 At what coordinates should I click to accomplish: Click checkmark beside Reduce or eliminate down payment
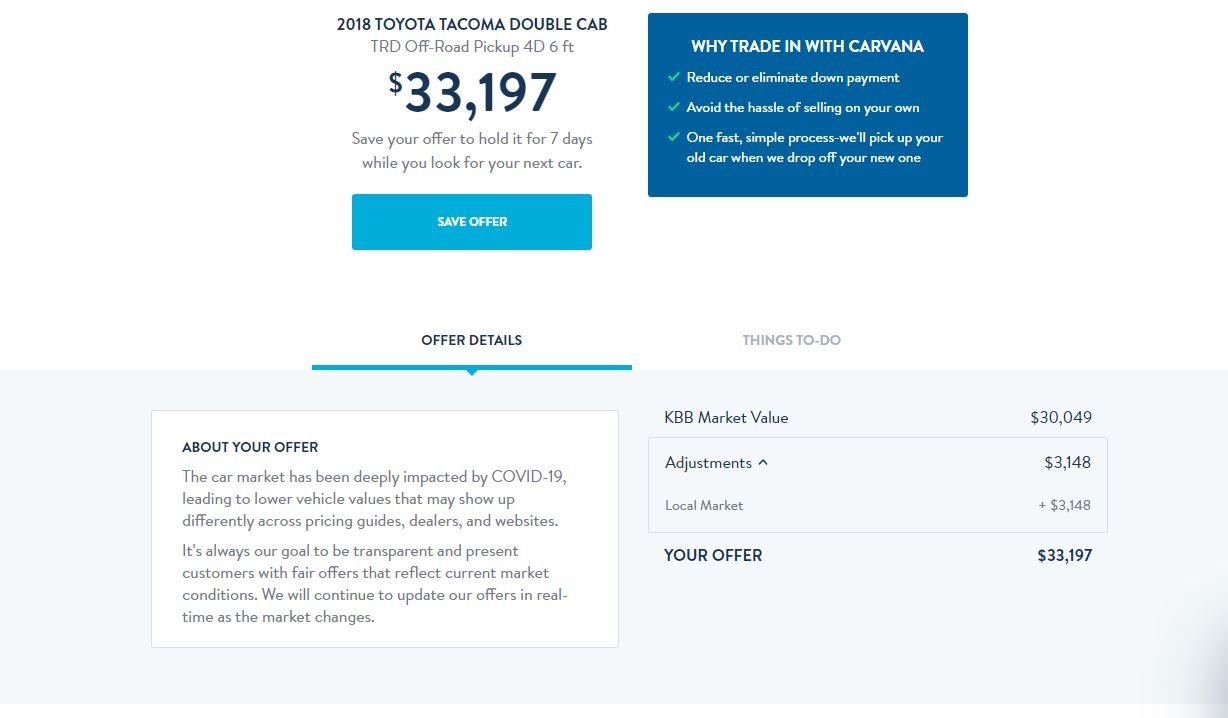click(673, 77)
